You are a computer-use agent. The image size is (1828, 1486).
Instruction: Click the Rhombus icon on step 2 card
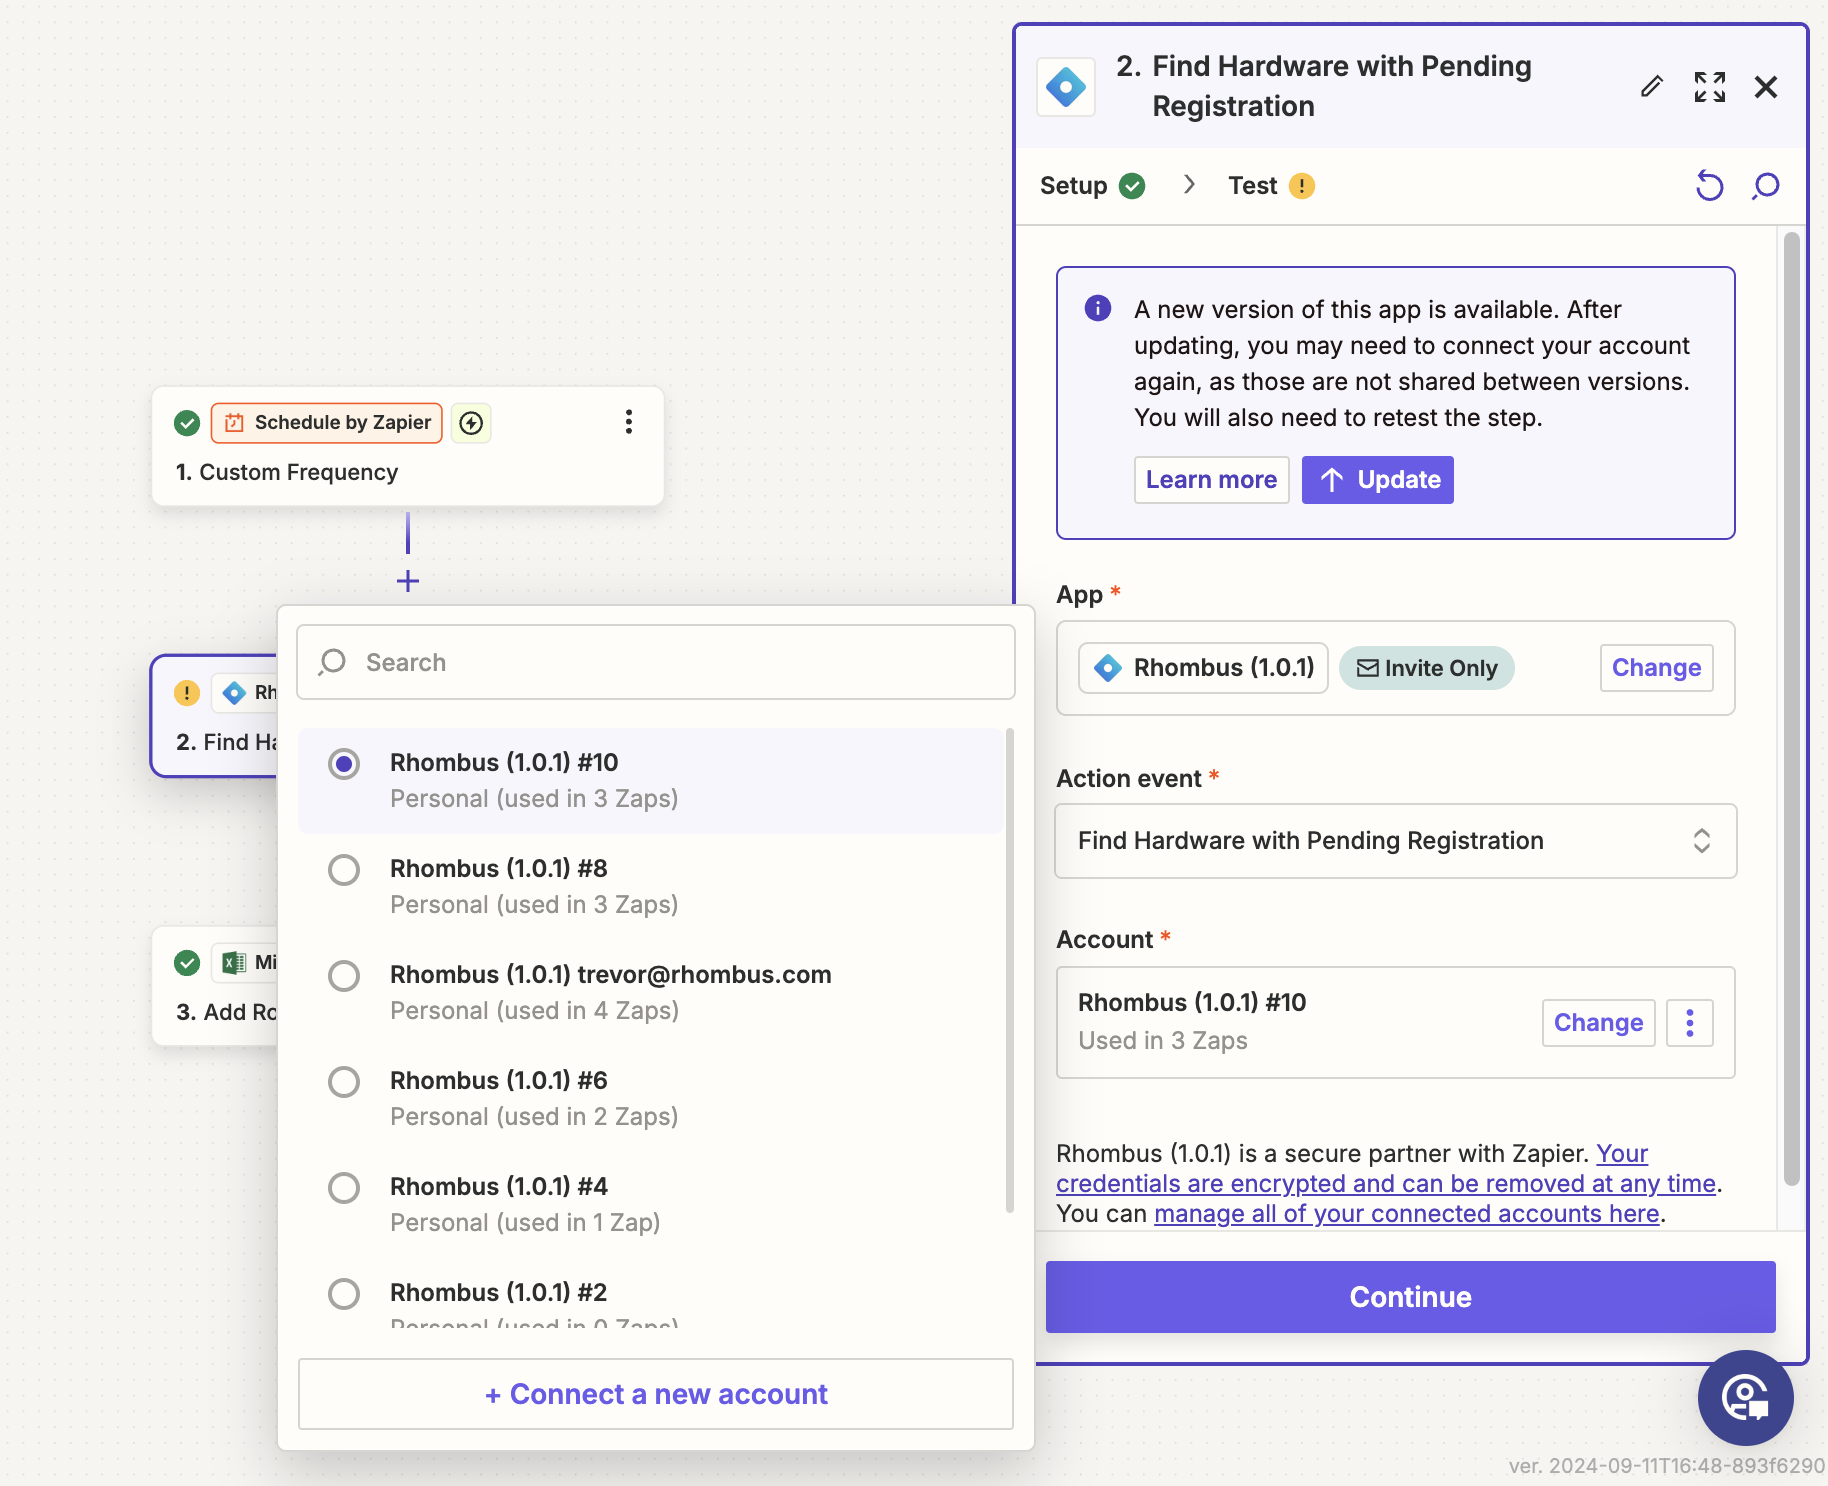click(234, 693)
